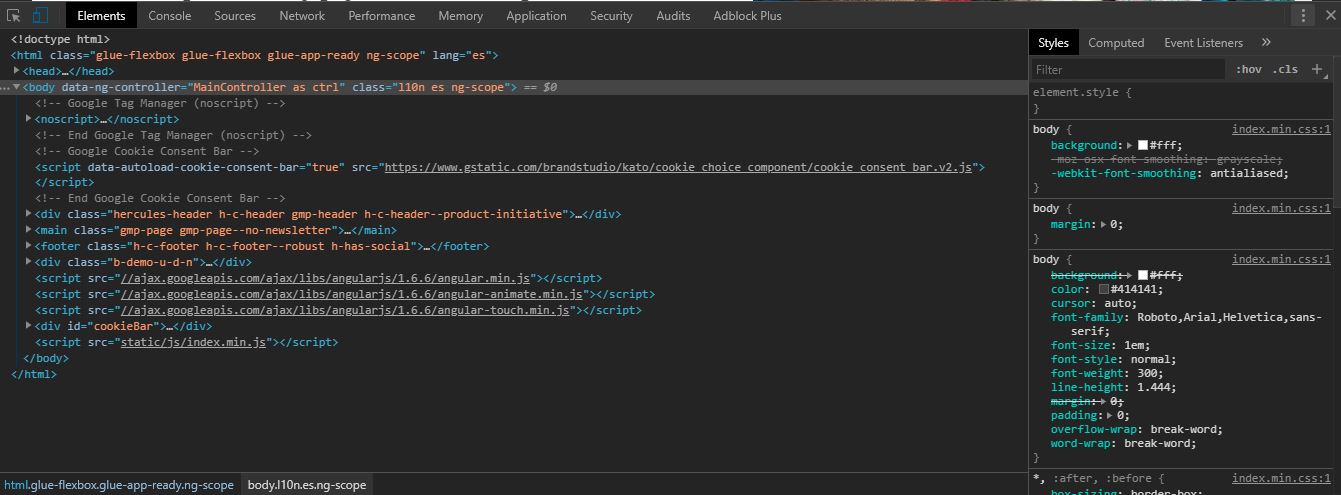Activate the inspect element picker icon
The image size is (1341, 495).
14,16
